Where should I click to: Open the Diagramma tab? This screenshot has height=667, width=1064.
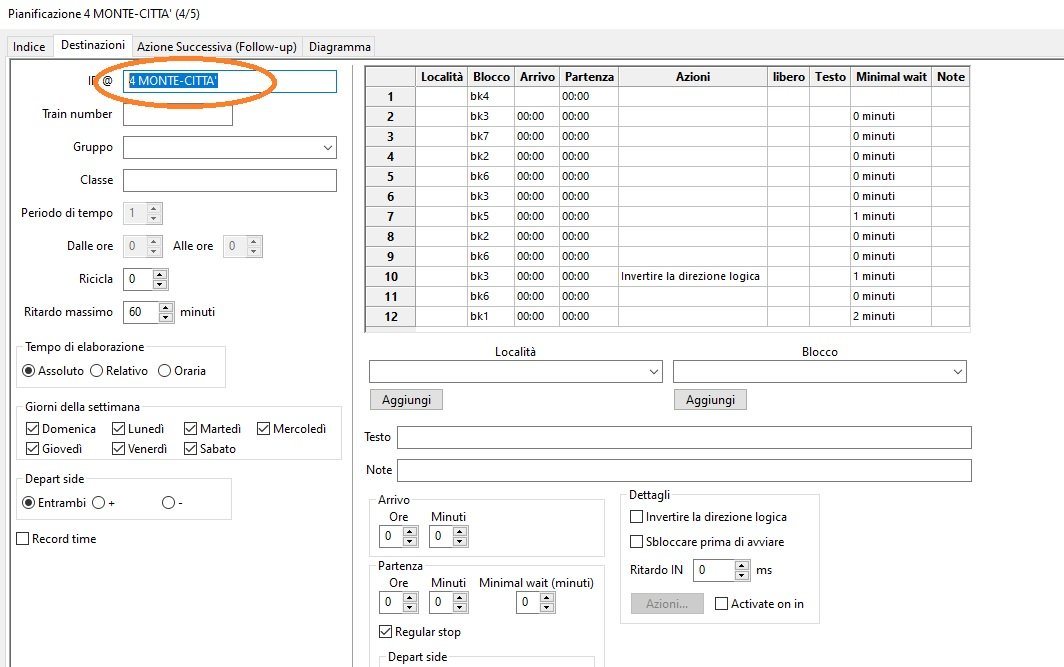click(x=340, y=47)
